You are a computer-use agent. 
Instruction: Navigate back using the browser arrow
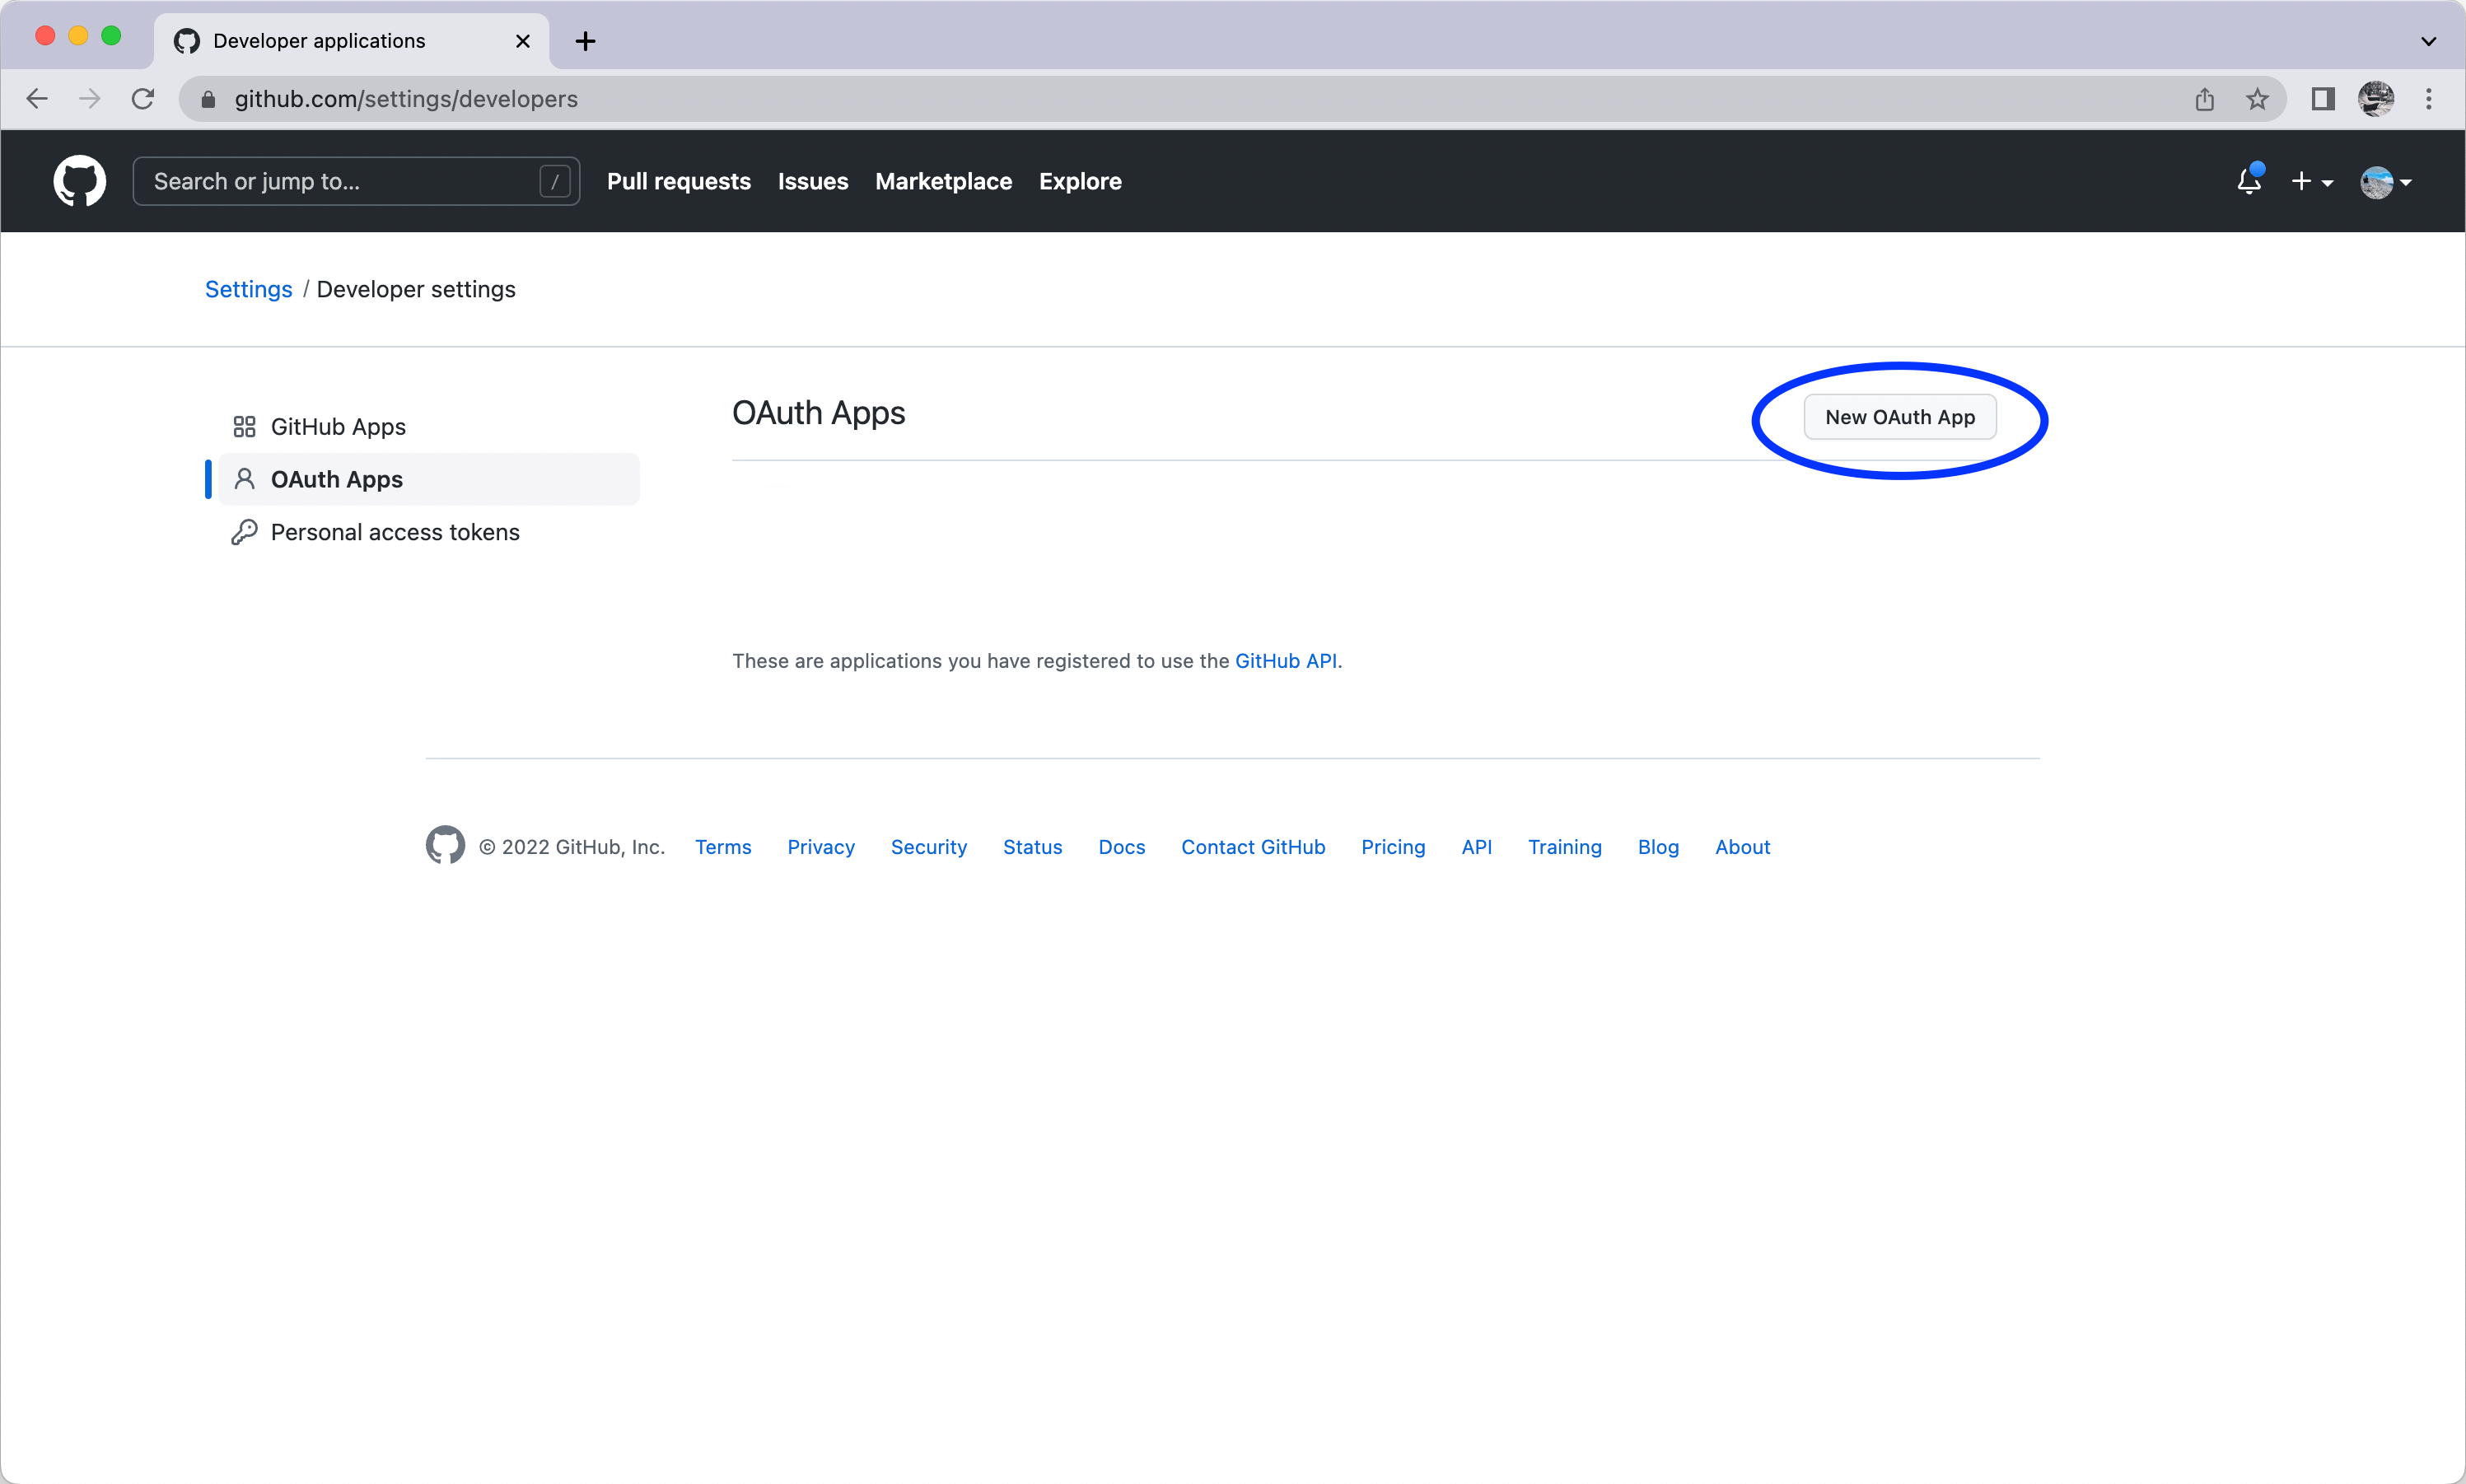(x=37, y=98)
